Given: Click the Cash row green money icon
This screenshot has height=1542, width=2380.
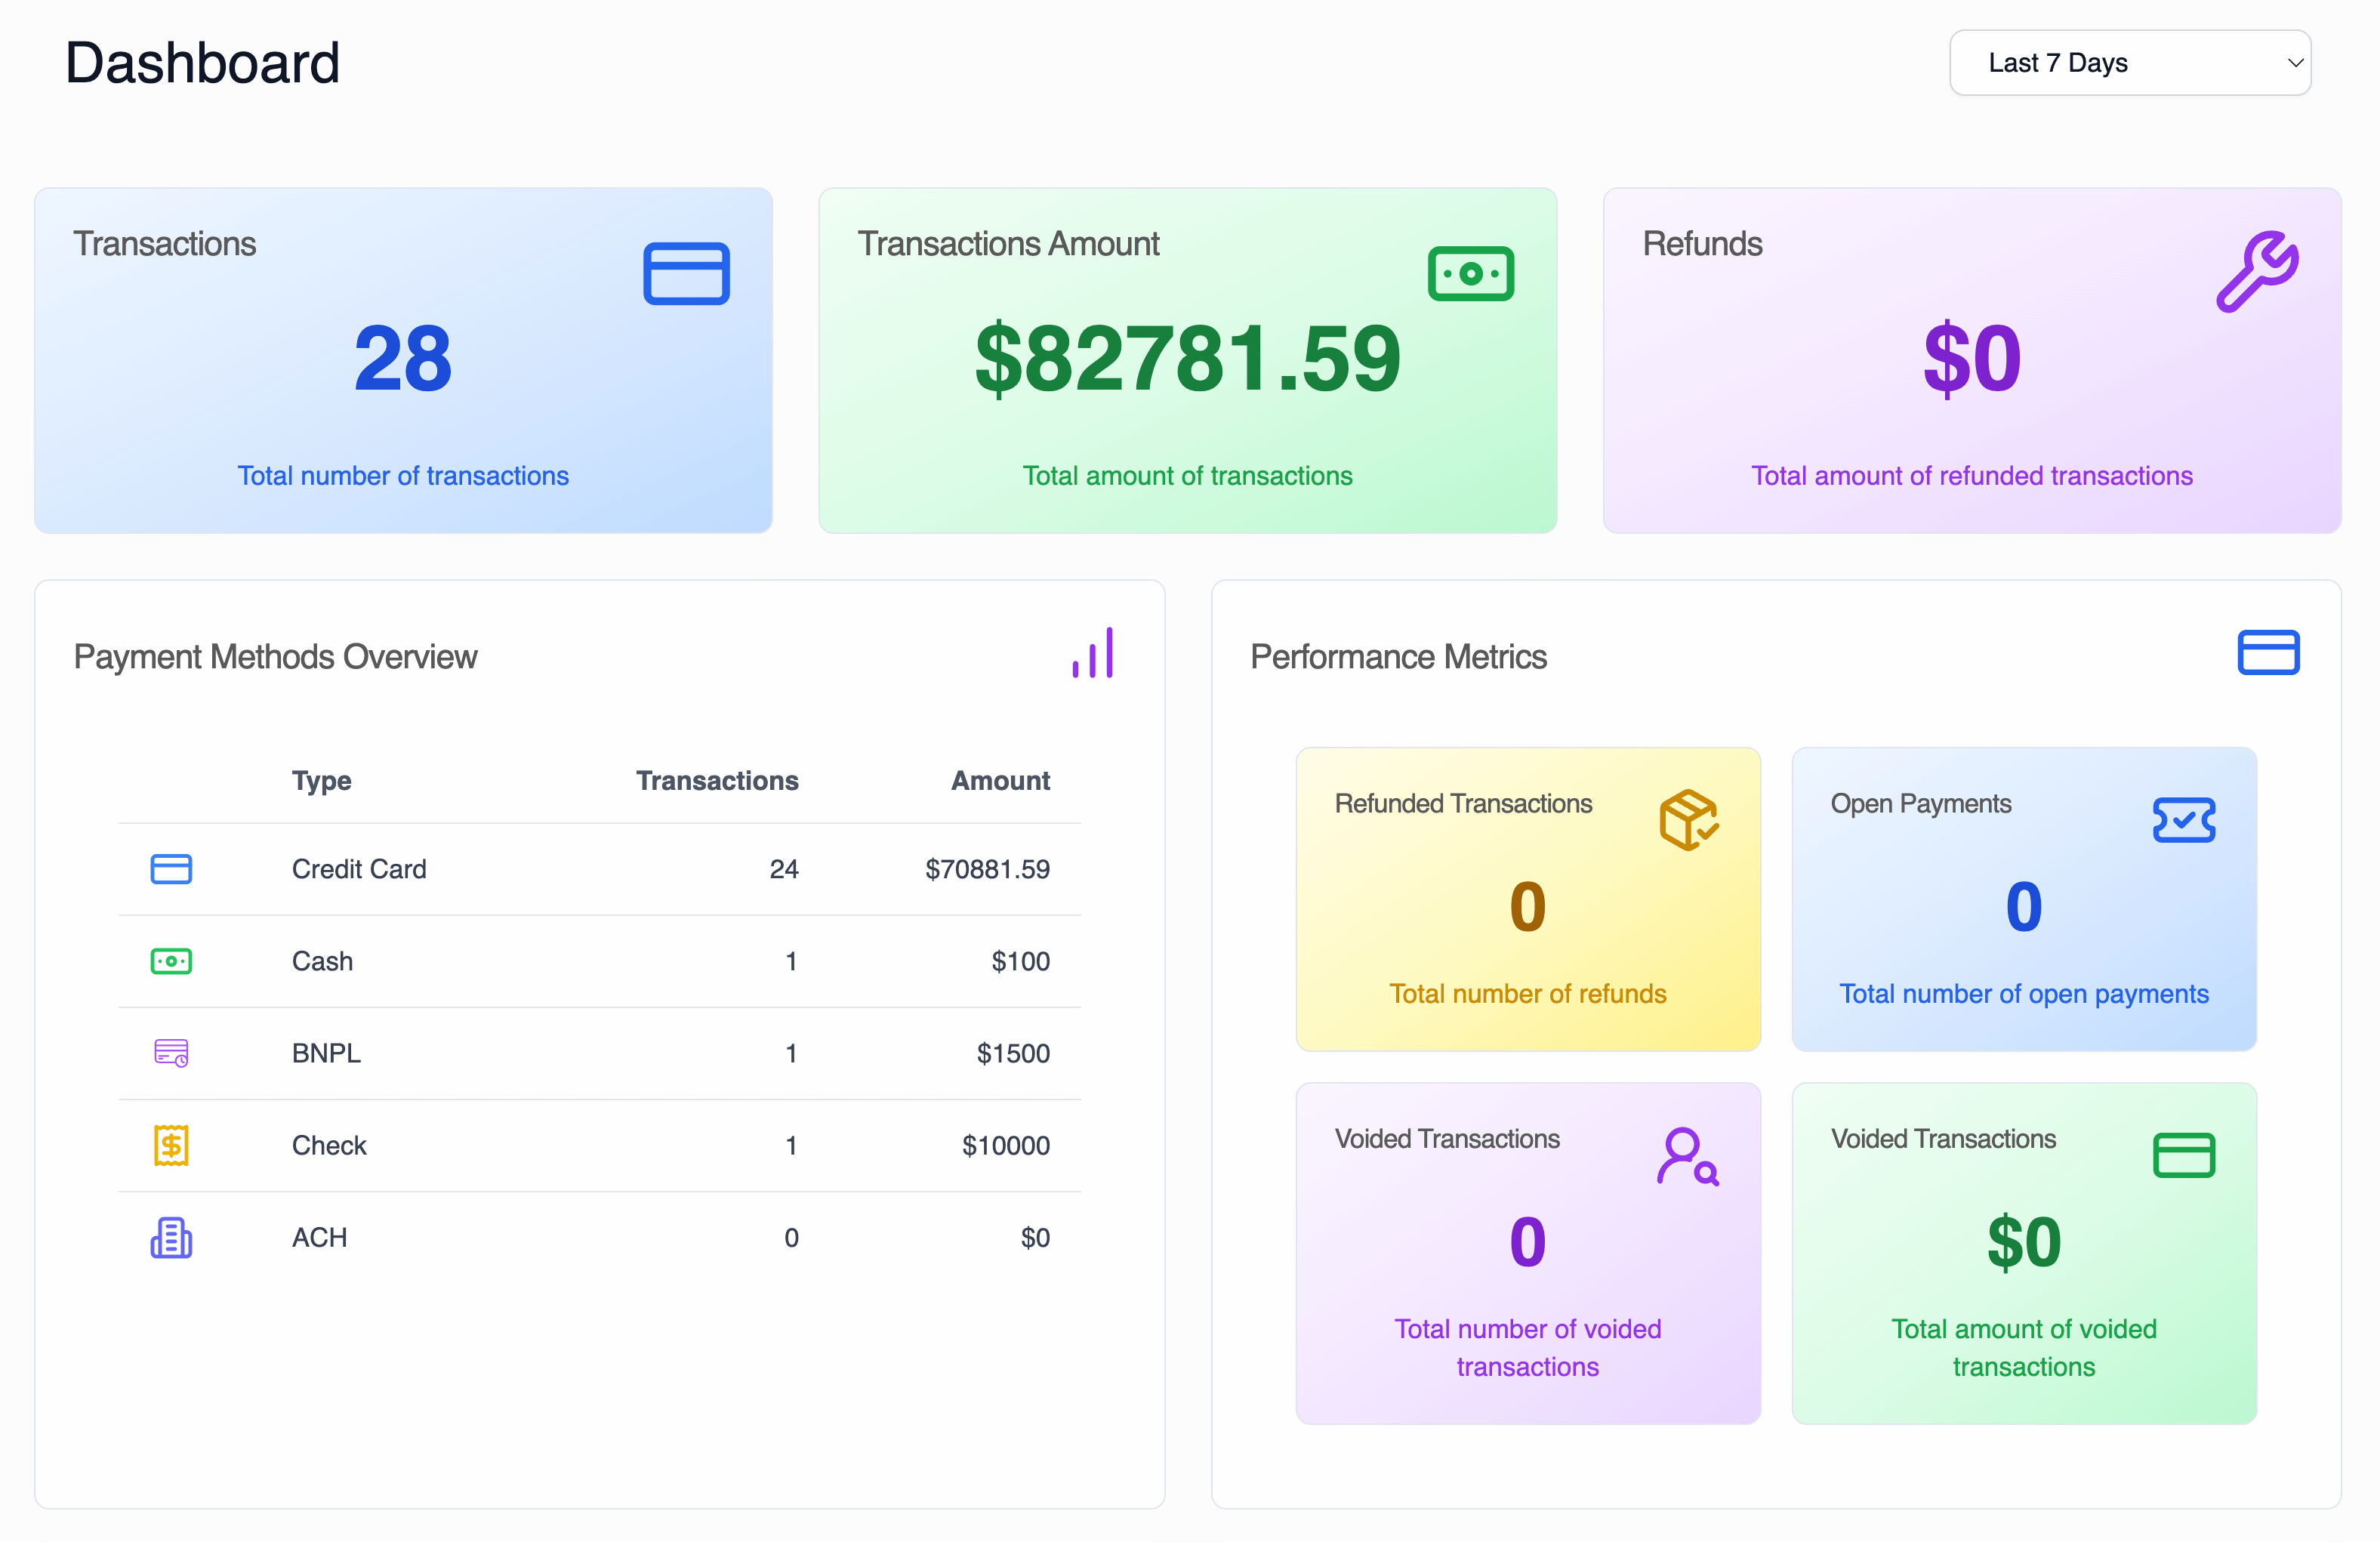Looking at the screenshot, I should click(171, 961).
